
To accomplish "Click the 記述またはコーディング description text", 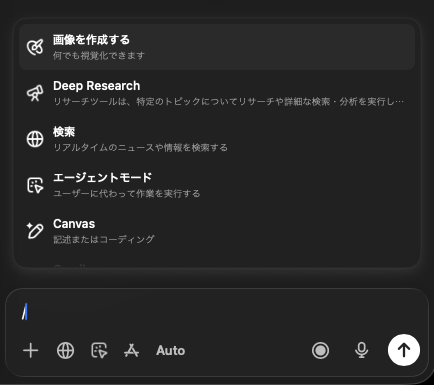I will coord(104,239).
